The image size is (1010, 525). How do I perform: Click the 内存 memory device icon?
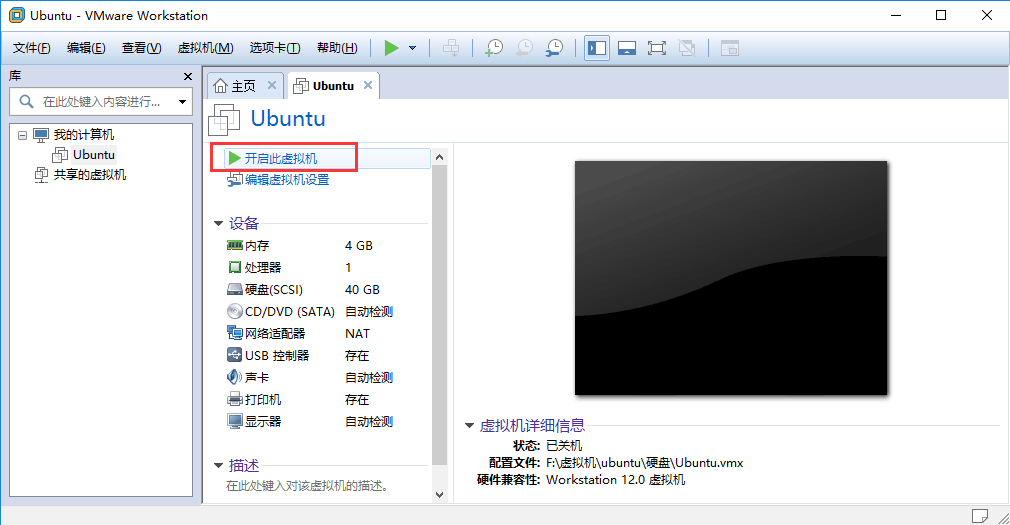(x=234, y=245)
